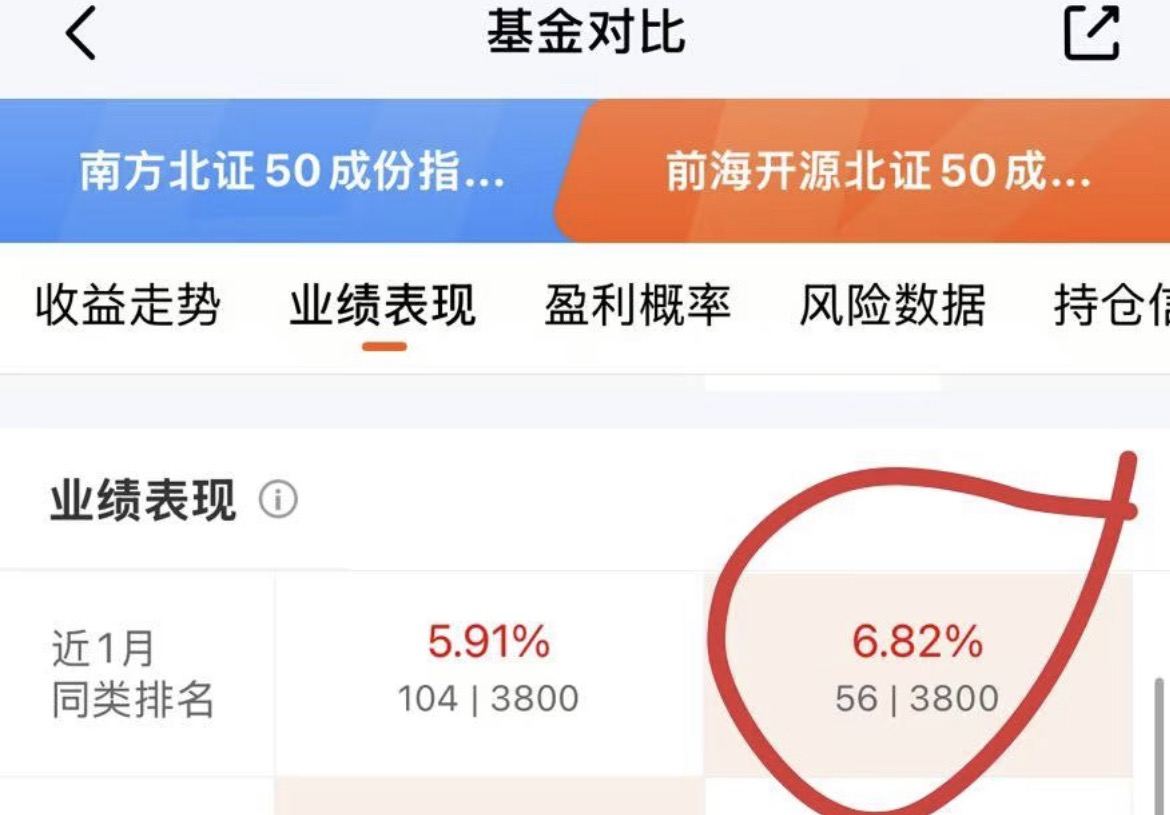Viewport: 1170px width, 815px height.
Task: Click the orange underline indicator under 业绩表现
Action: coord(384,347)
